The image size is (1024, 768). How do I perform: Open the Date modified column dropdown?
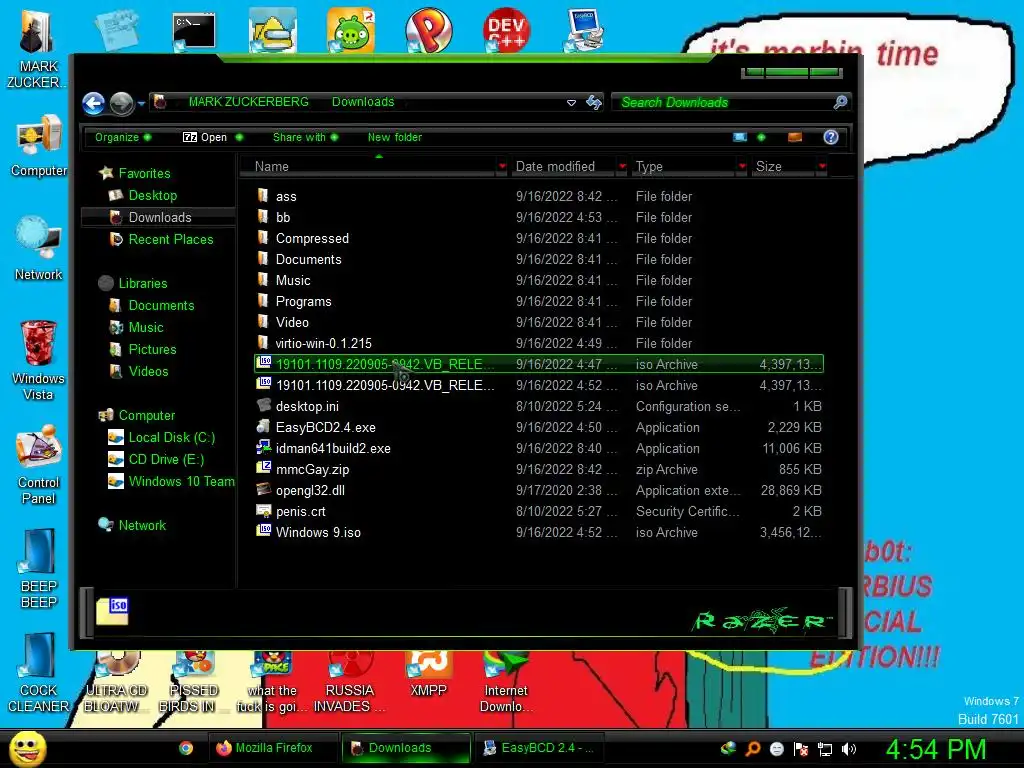pyautogui.click(x=622, y=167)
